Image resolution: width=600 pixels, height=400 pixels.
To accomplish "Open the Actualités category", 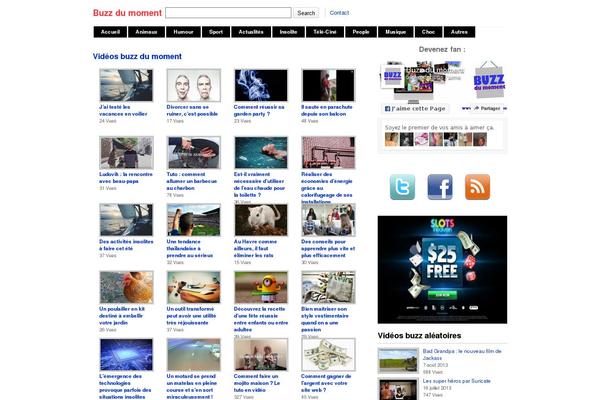I will coord(251,32).
